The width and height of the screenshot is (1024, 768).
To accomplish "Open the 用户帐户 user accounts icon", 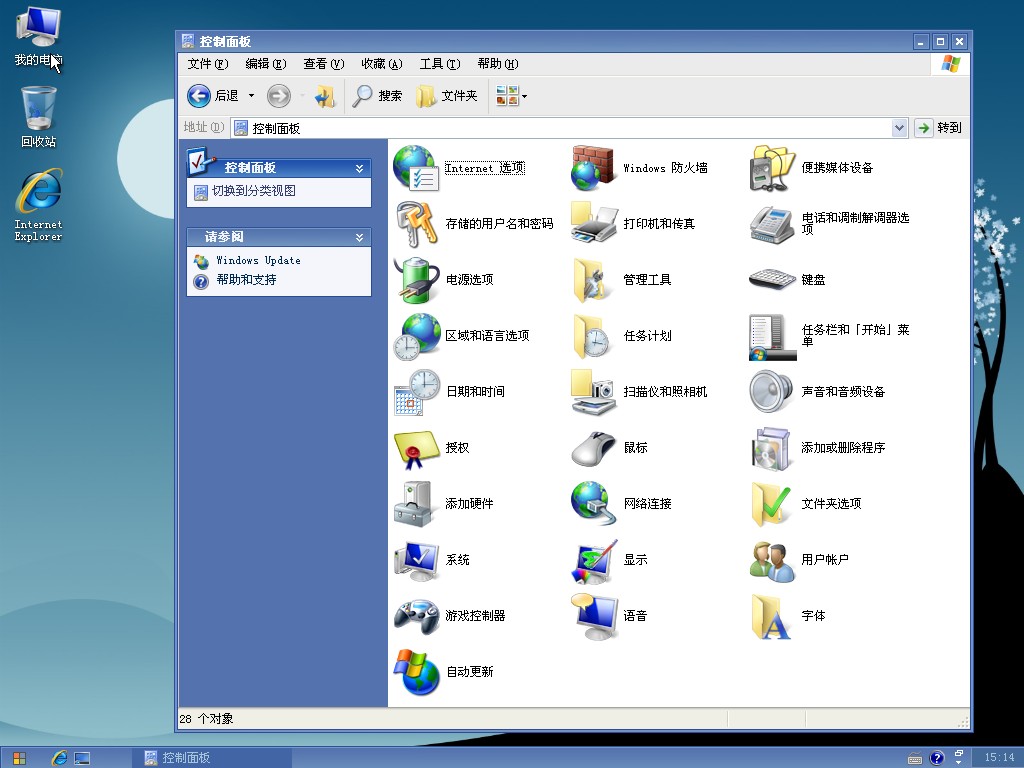I will click(771, 560).
